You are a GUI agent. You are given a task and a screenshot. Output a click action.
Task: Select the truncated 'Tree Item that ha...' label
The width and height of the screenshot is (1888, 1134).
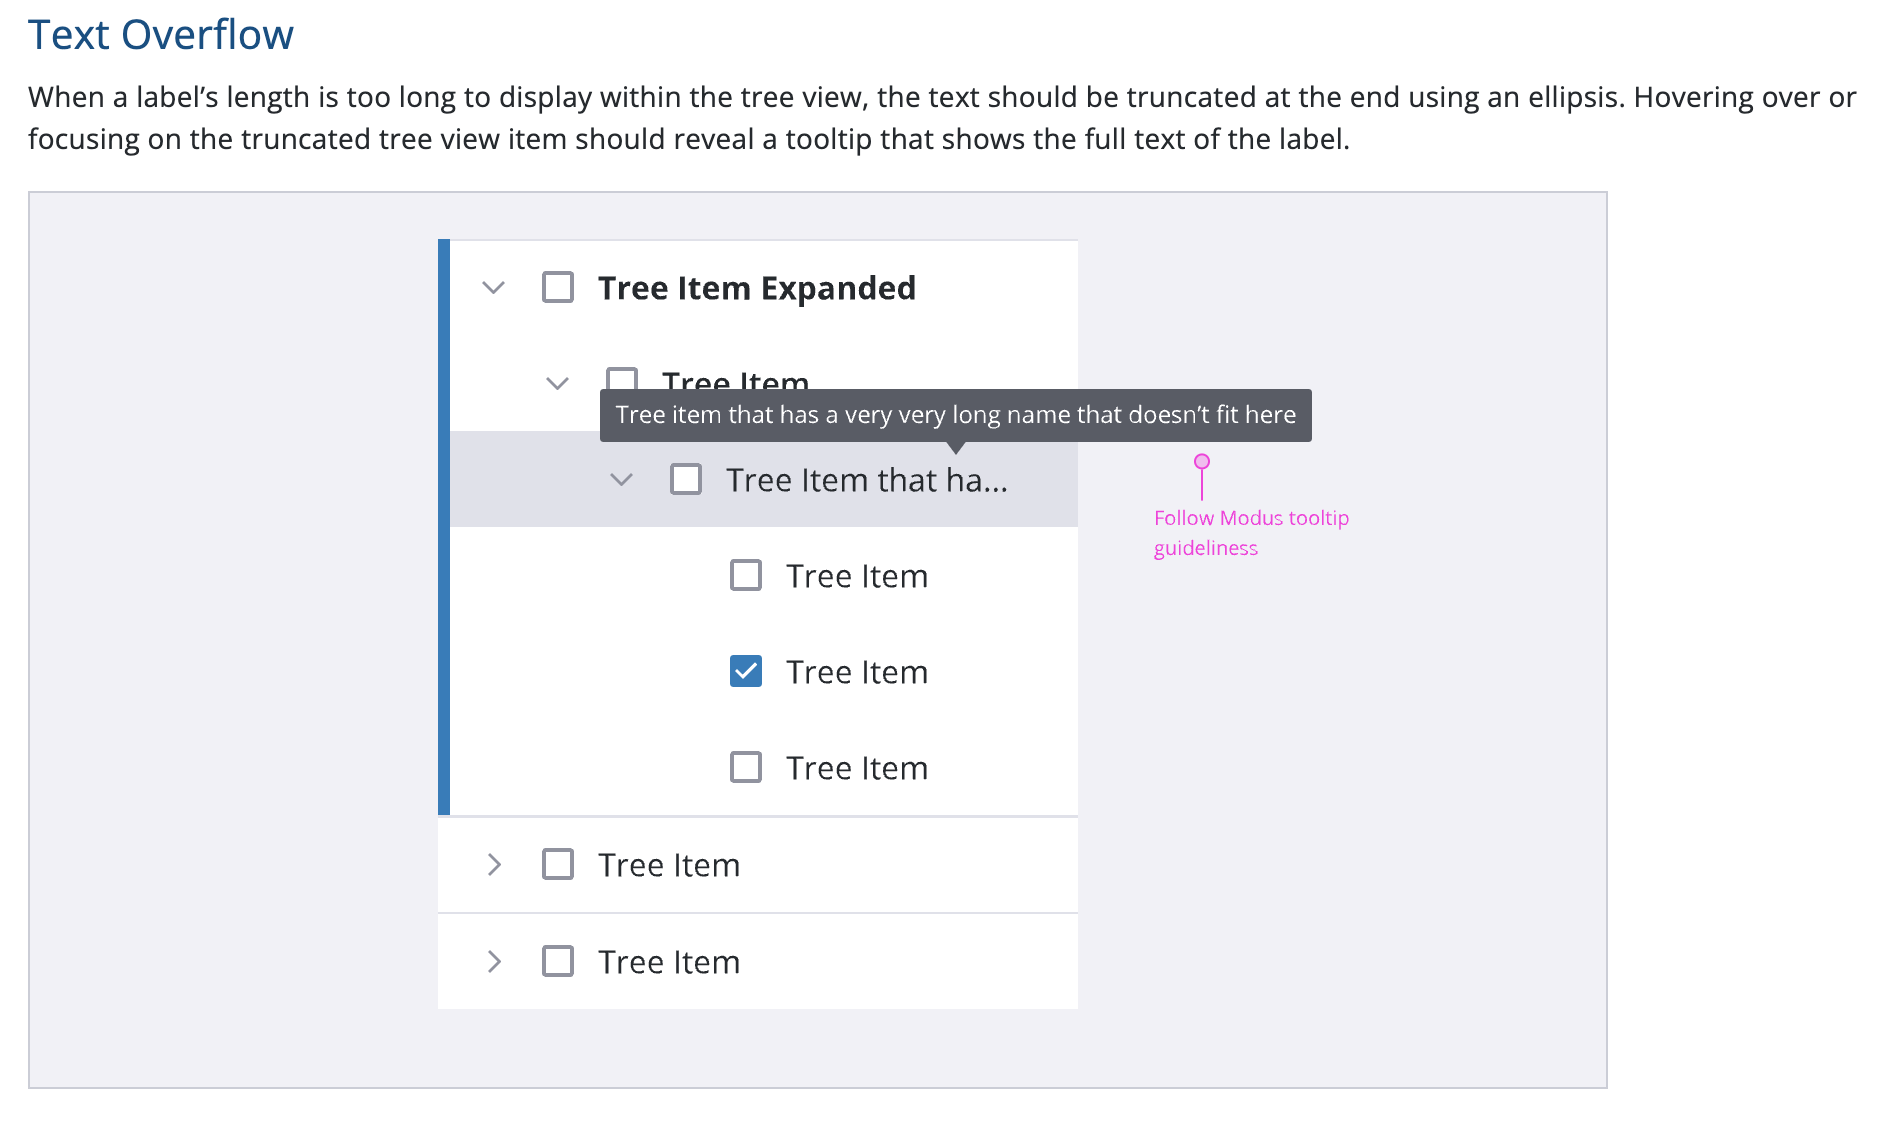(x=867, y=480)
